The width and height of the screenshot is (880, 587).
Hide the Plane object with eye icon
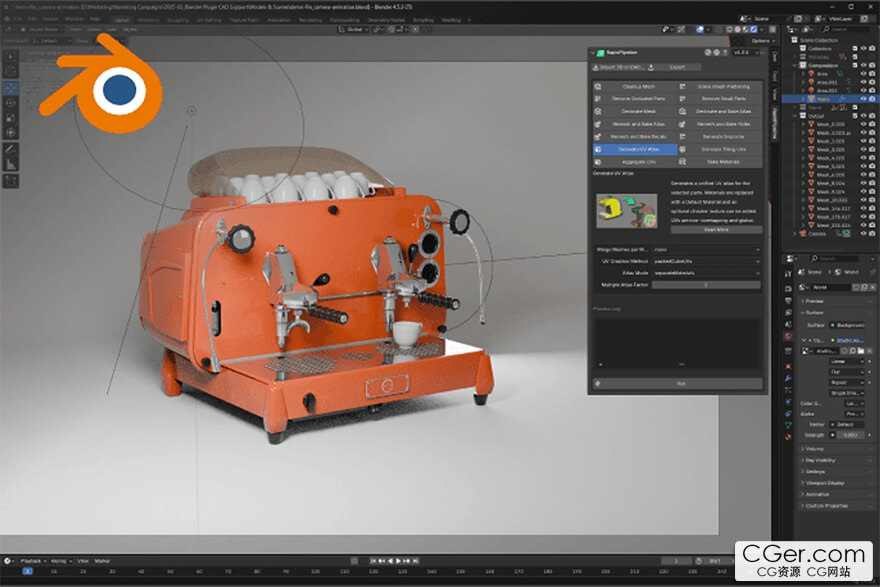coord(863,99)
